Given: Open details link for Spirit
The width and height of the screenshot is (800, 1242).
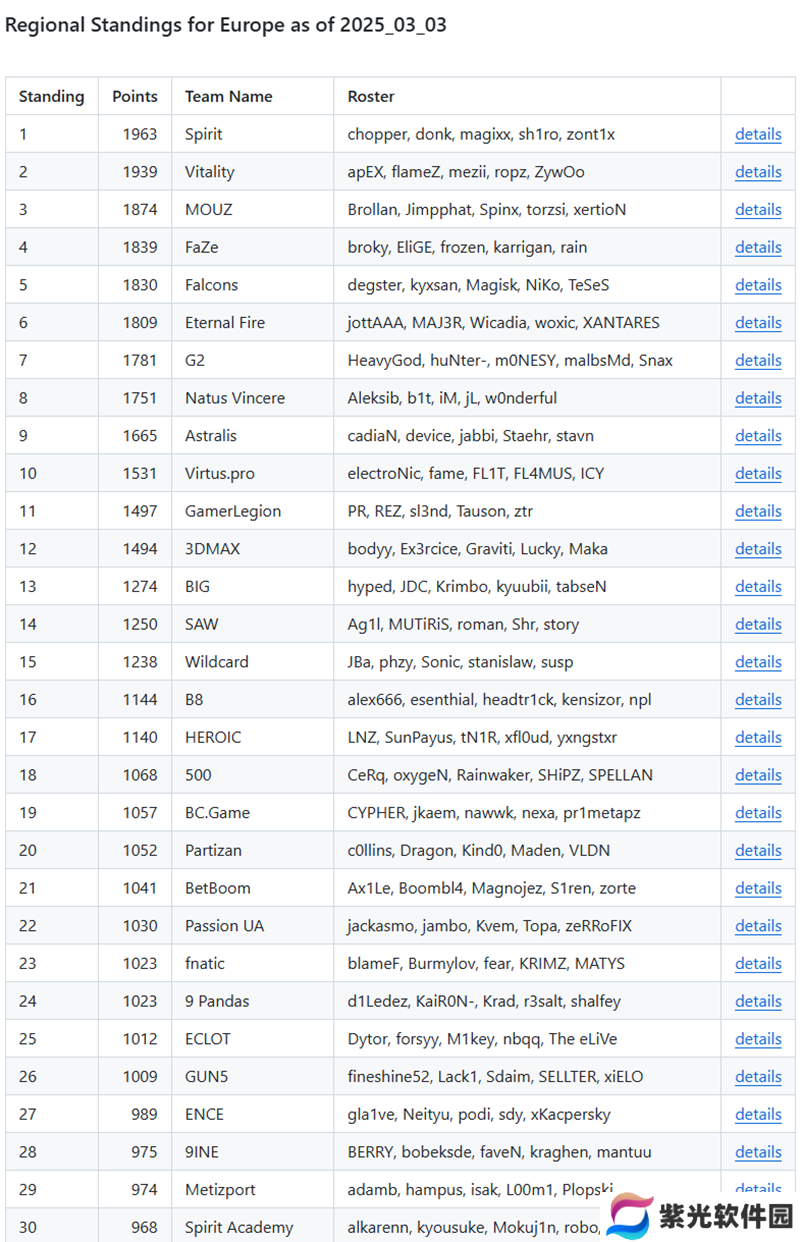Looking at the screenshot, I should 758,134.
